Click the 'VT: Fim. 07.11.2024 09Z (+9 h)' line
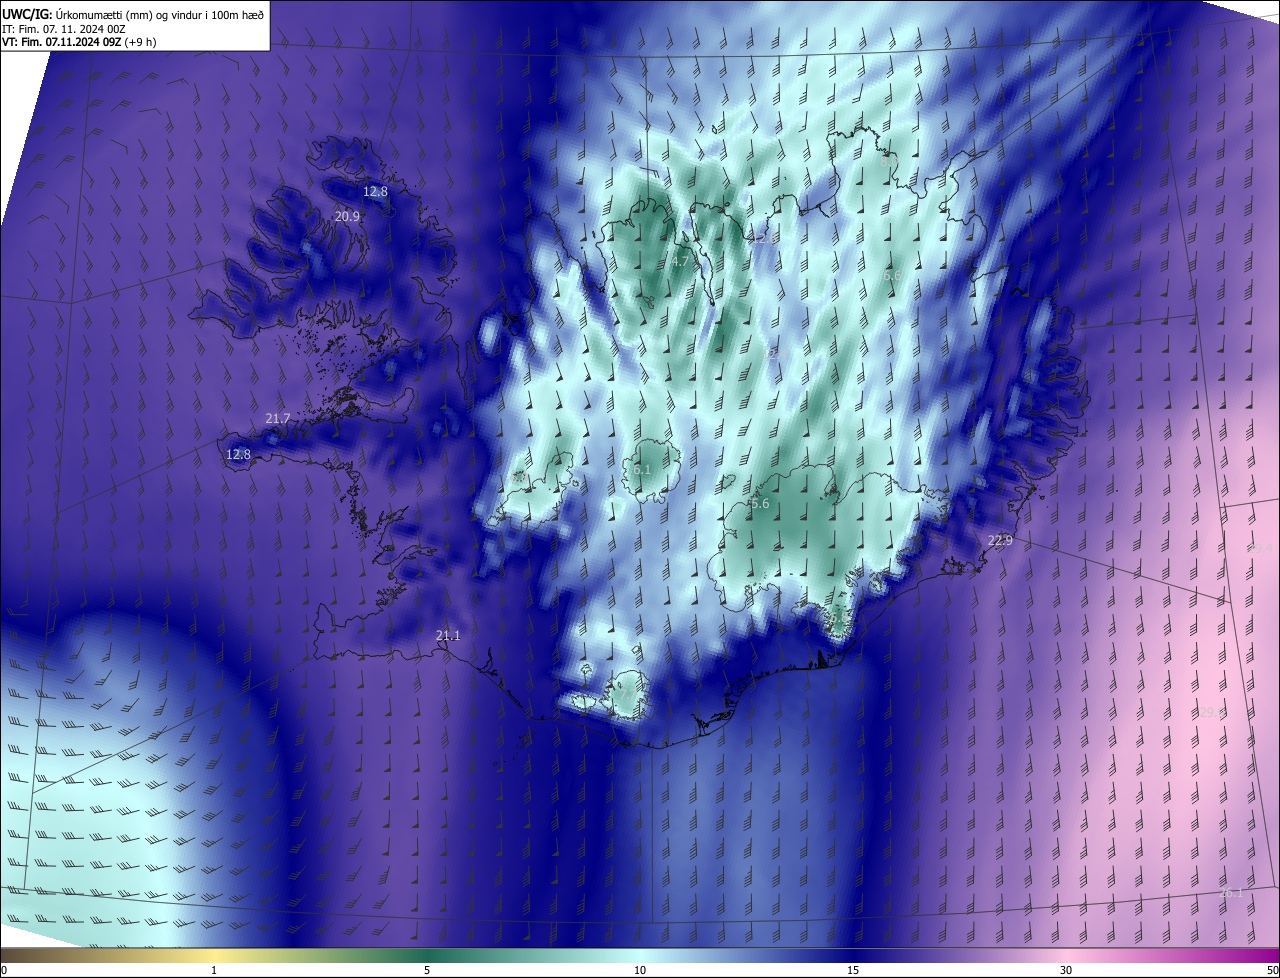The height and width of the screenshot is (978, 1280). [79, 42]
